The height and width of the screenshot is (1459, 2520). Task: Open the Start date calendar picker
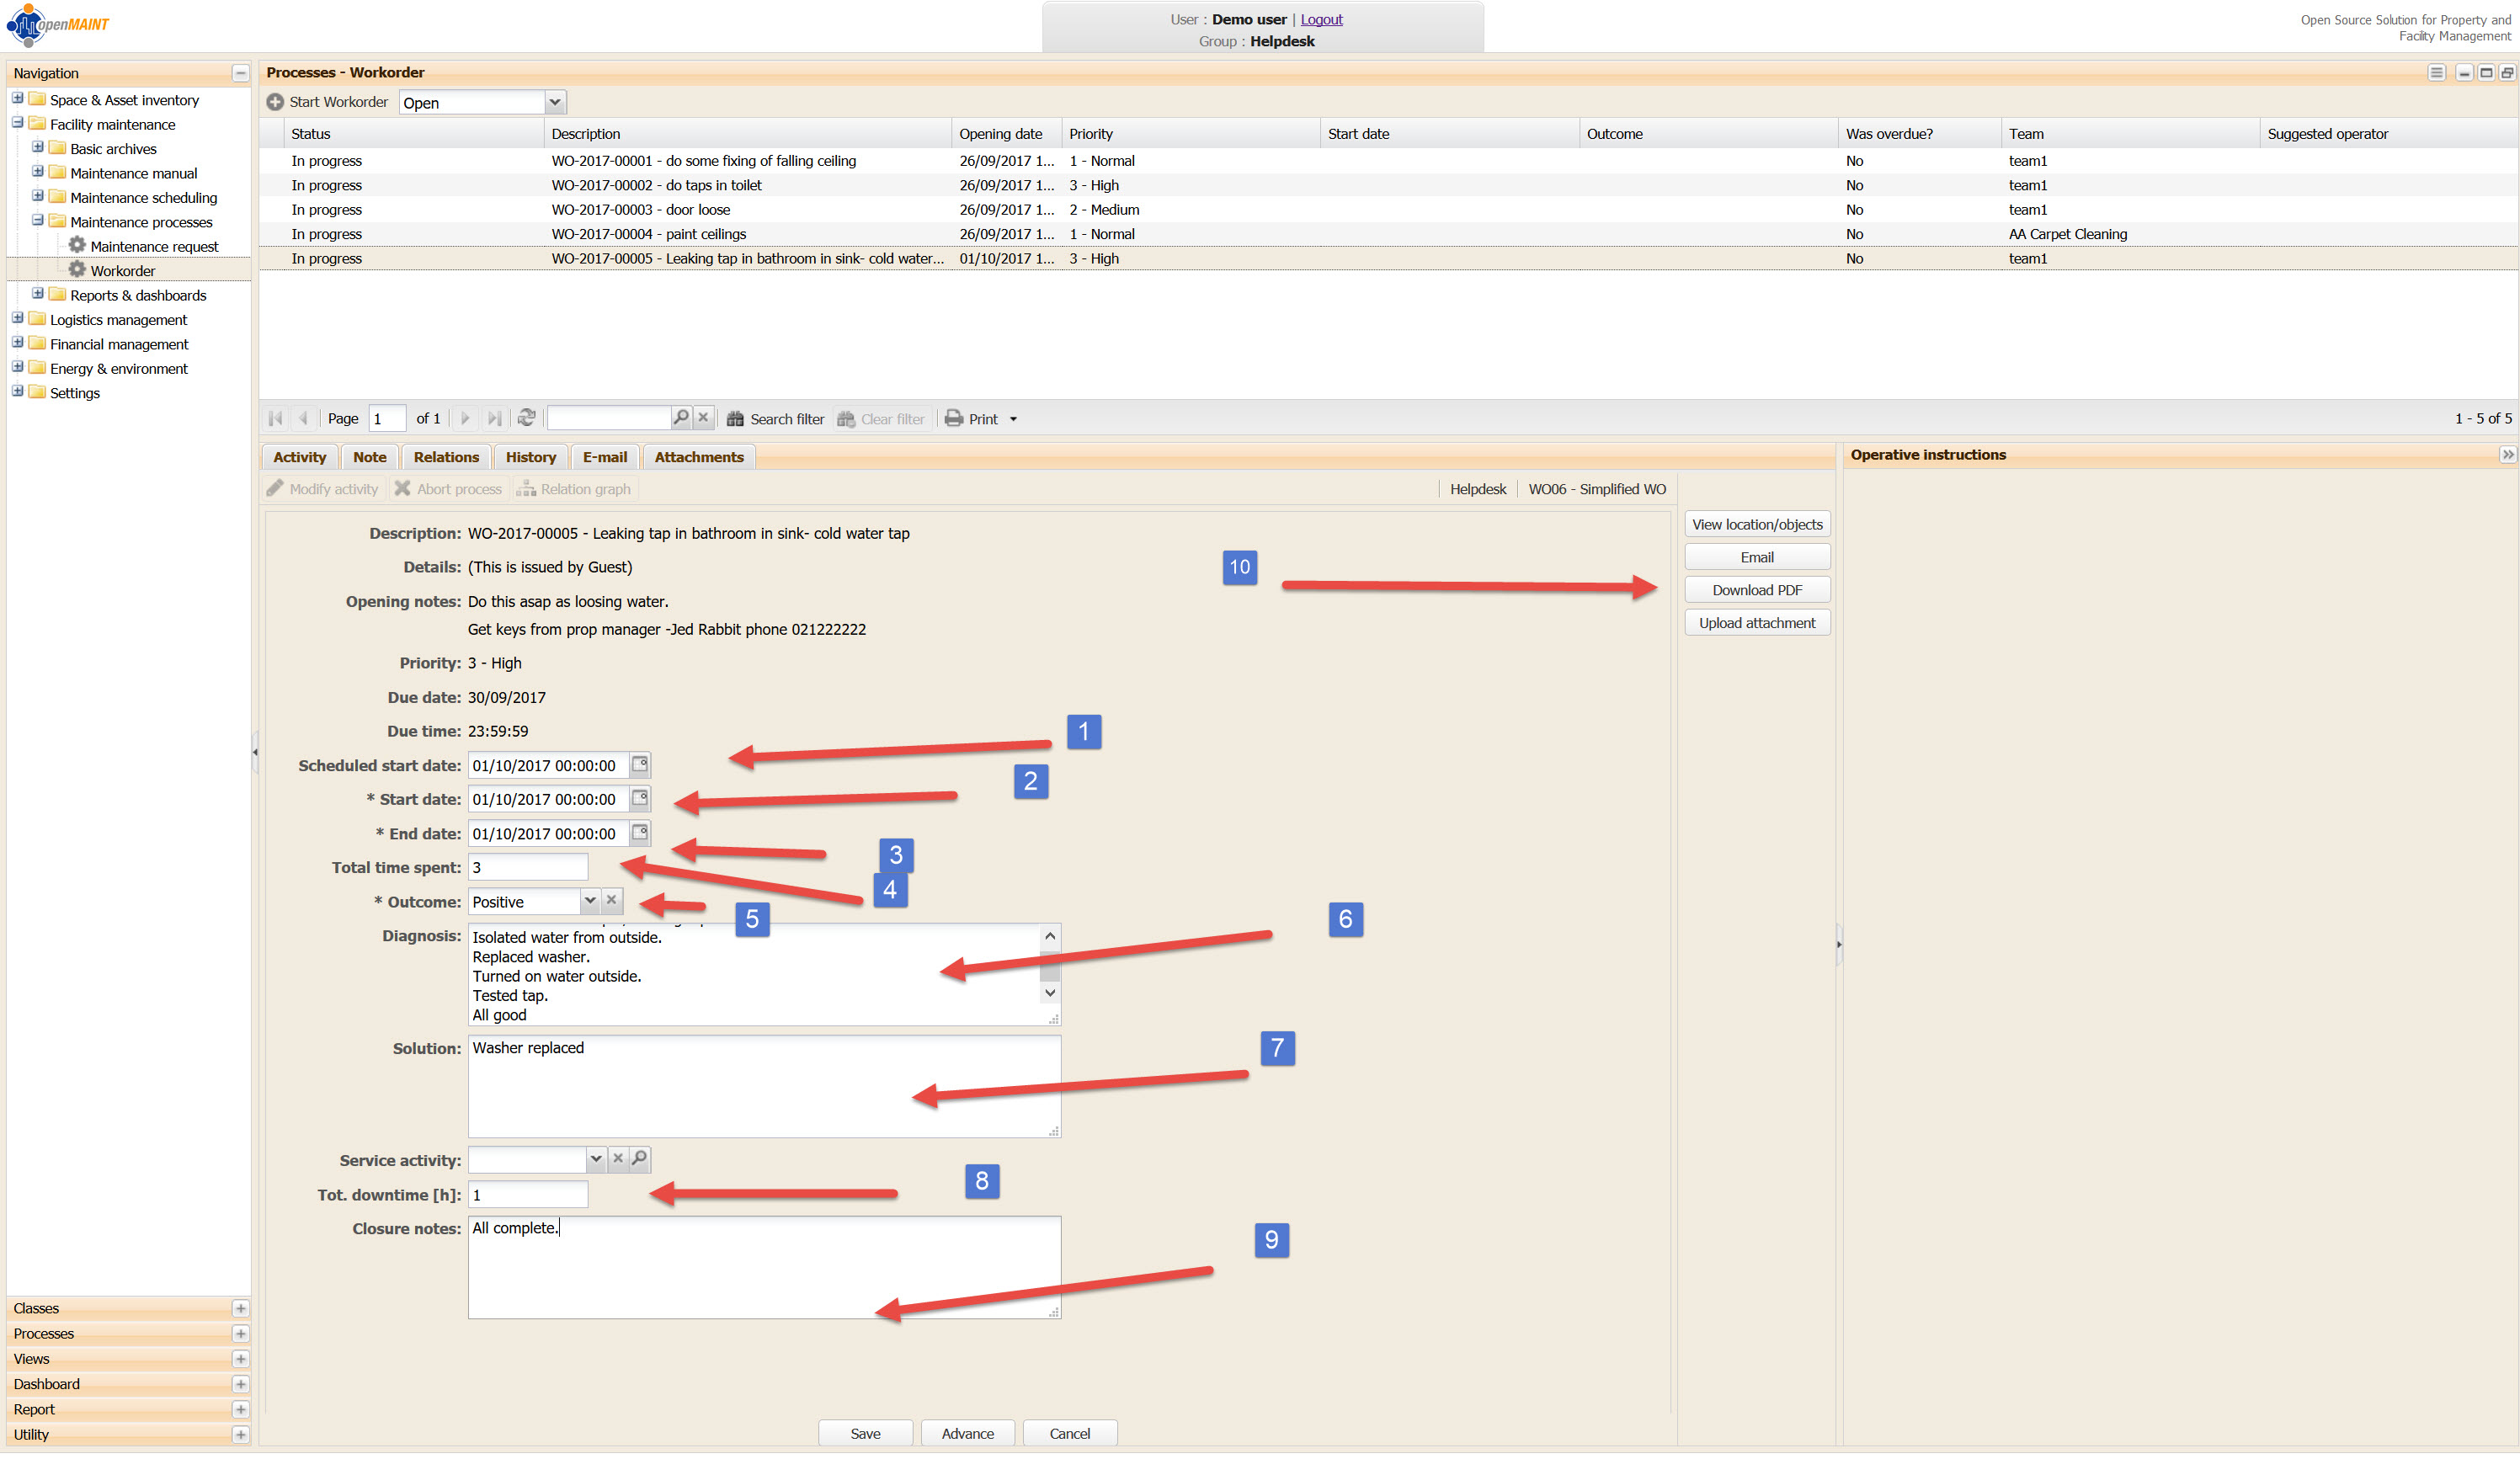click(640, 799)
